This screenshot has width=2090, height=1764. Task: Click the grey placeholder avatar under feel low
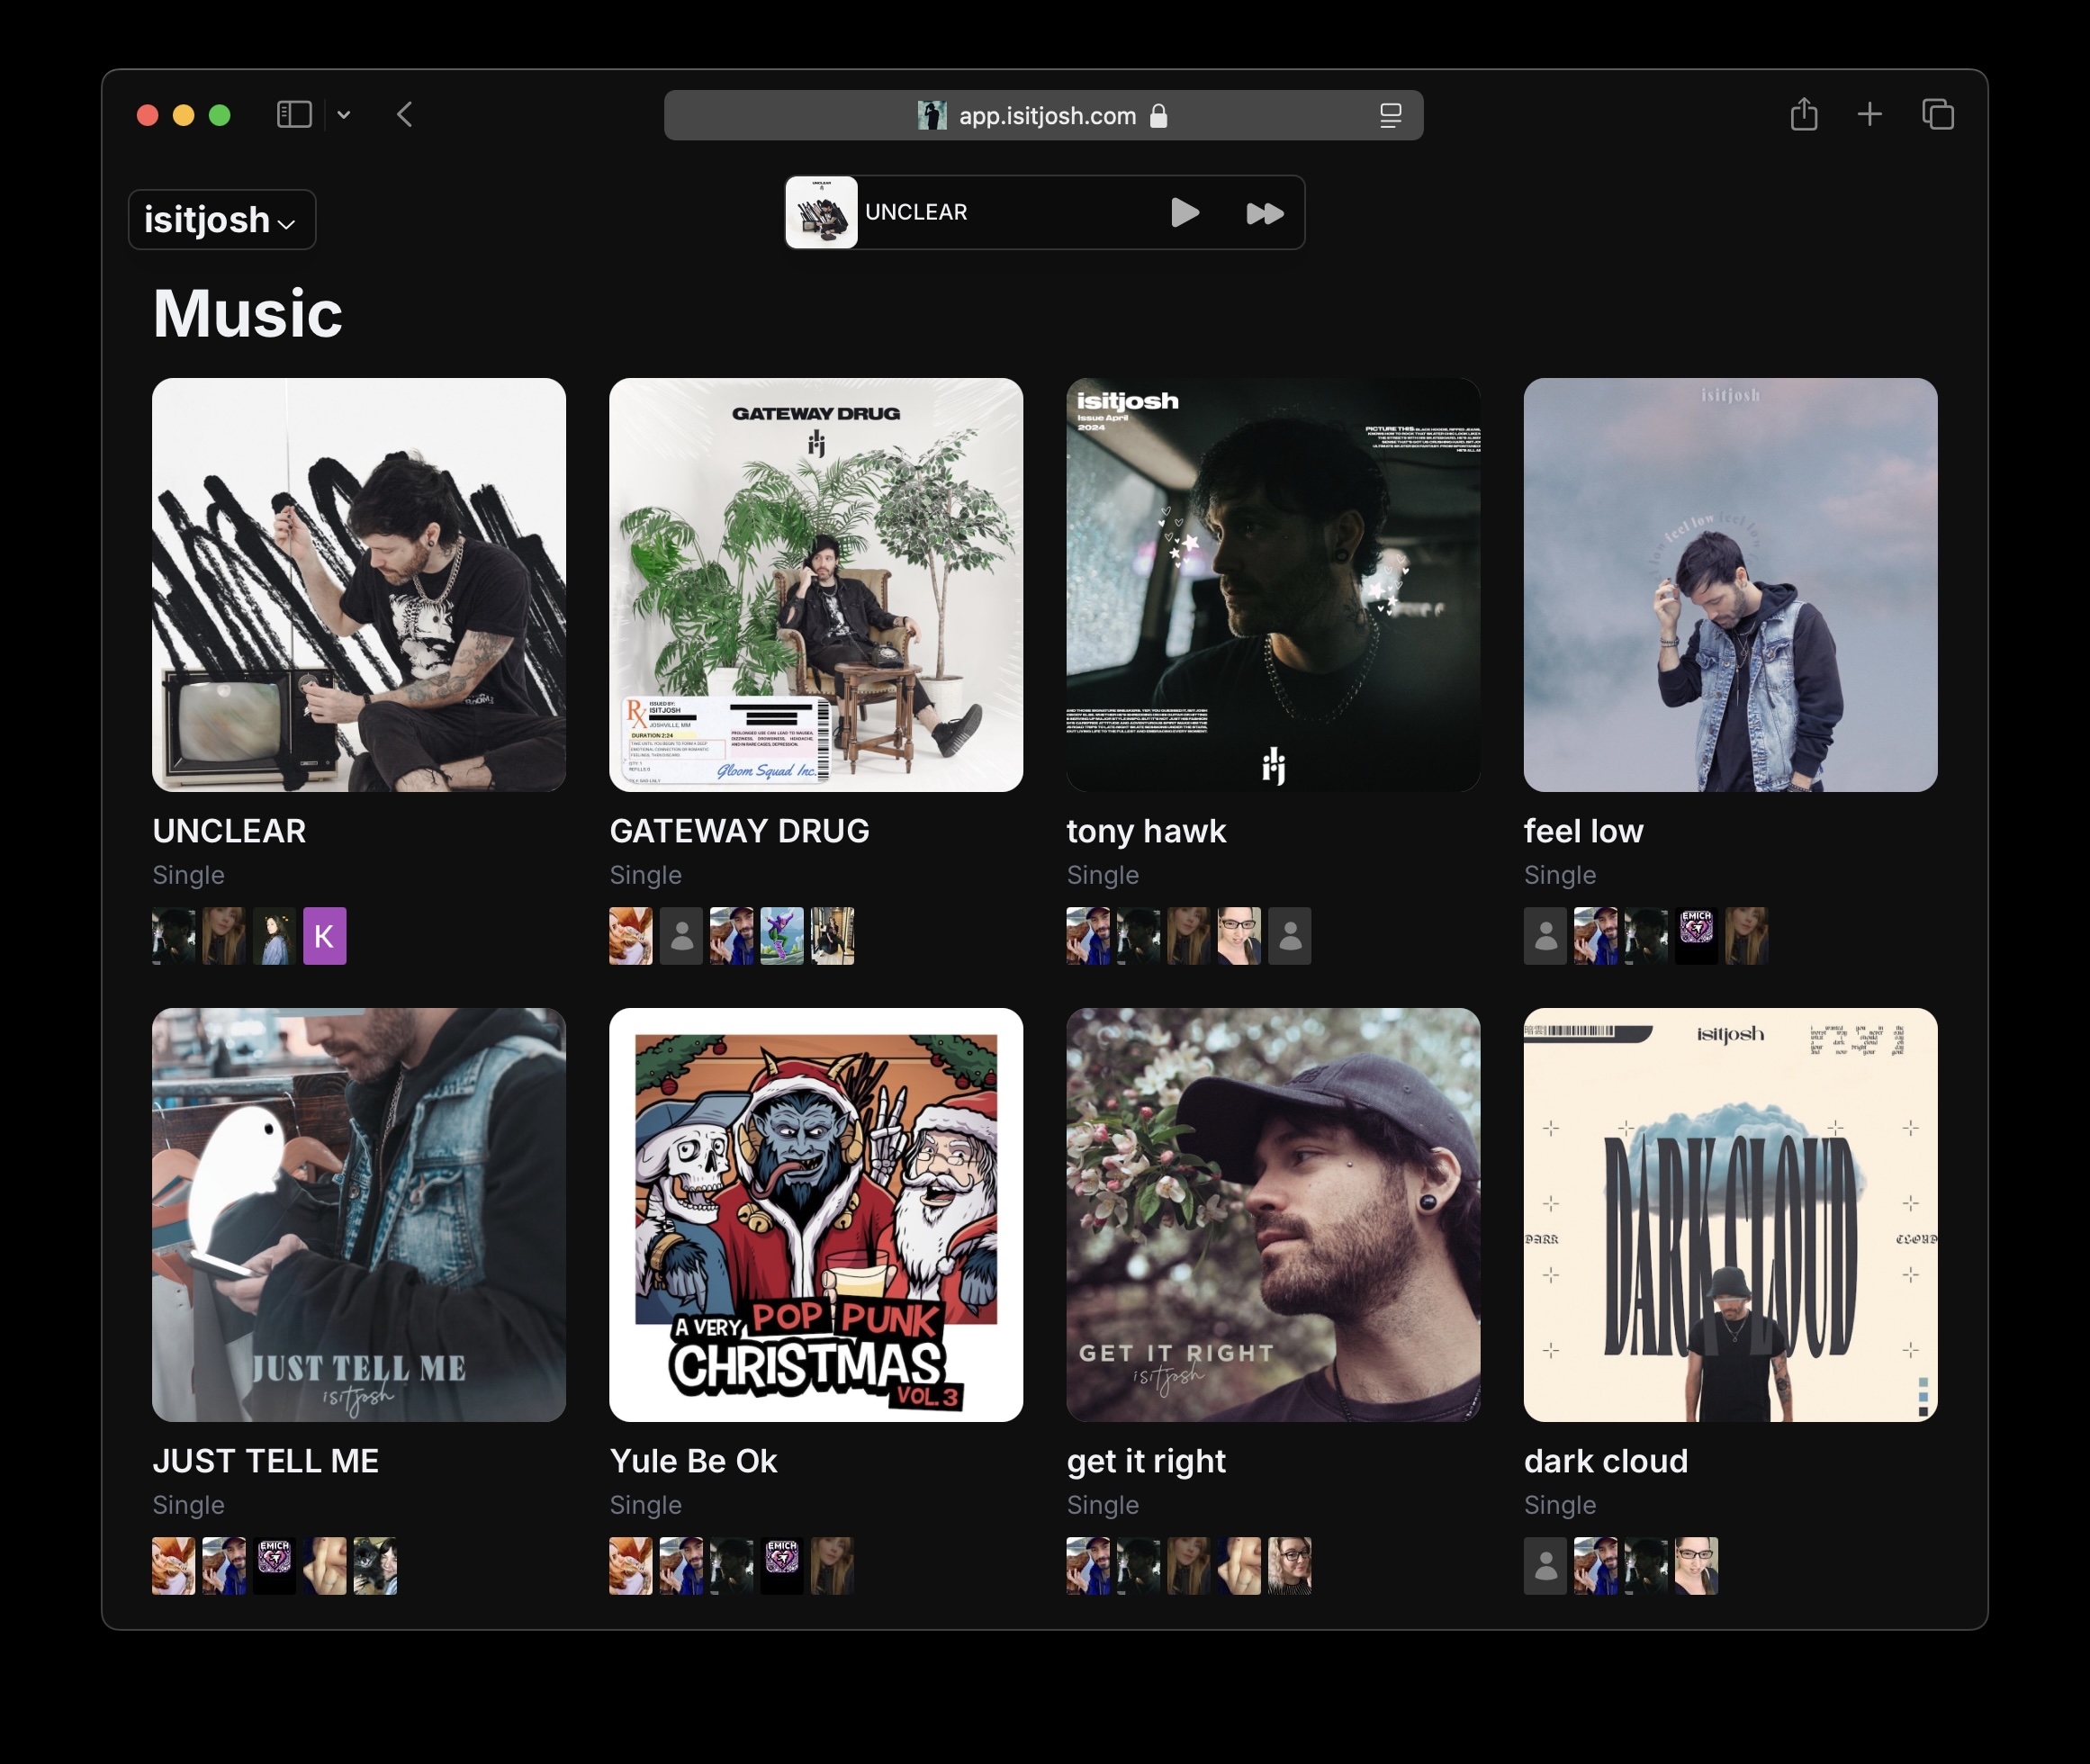[x=1545, y=936]
